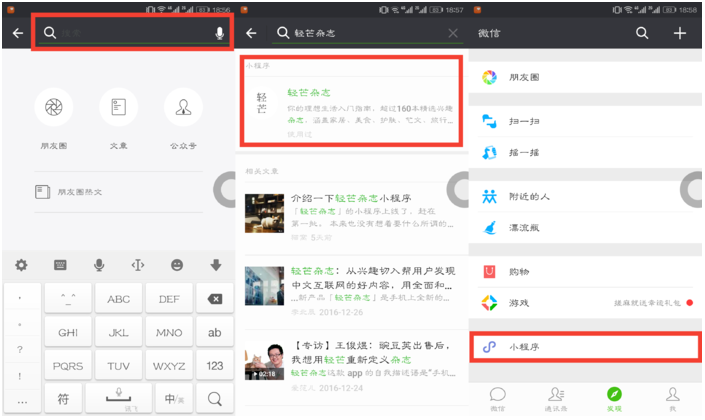Open 摇一摇 shake entry
The image size is (705, 420).
click(x=585, y=152)
